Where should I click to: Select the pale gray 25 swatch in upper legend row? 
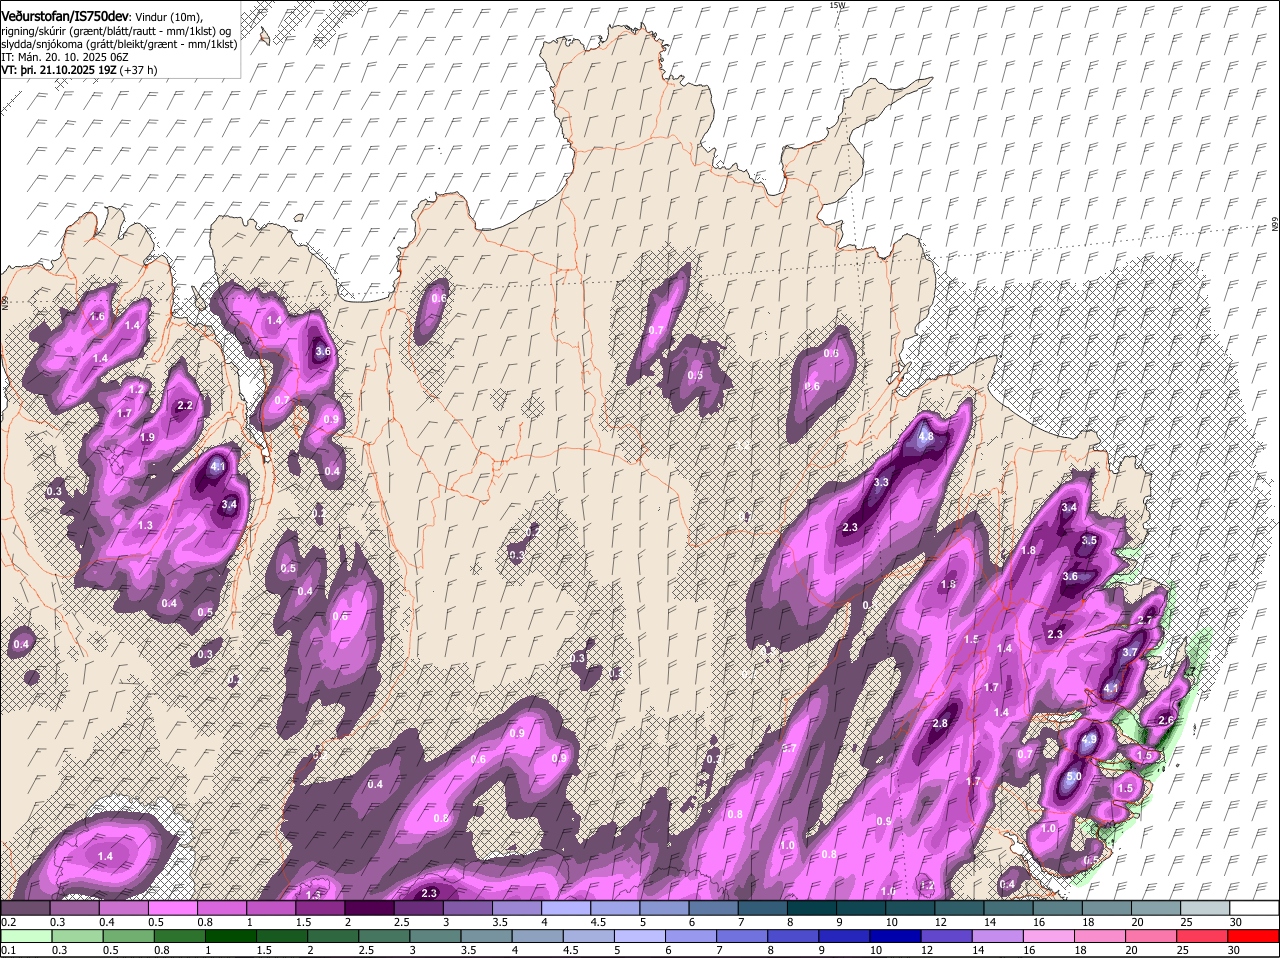pos(1206,907)
